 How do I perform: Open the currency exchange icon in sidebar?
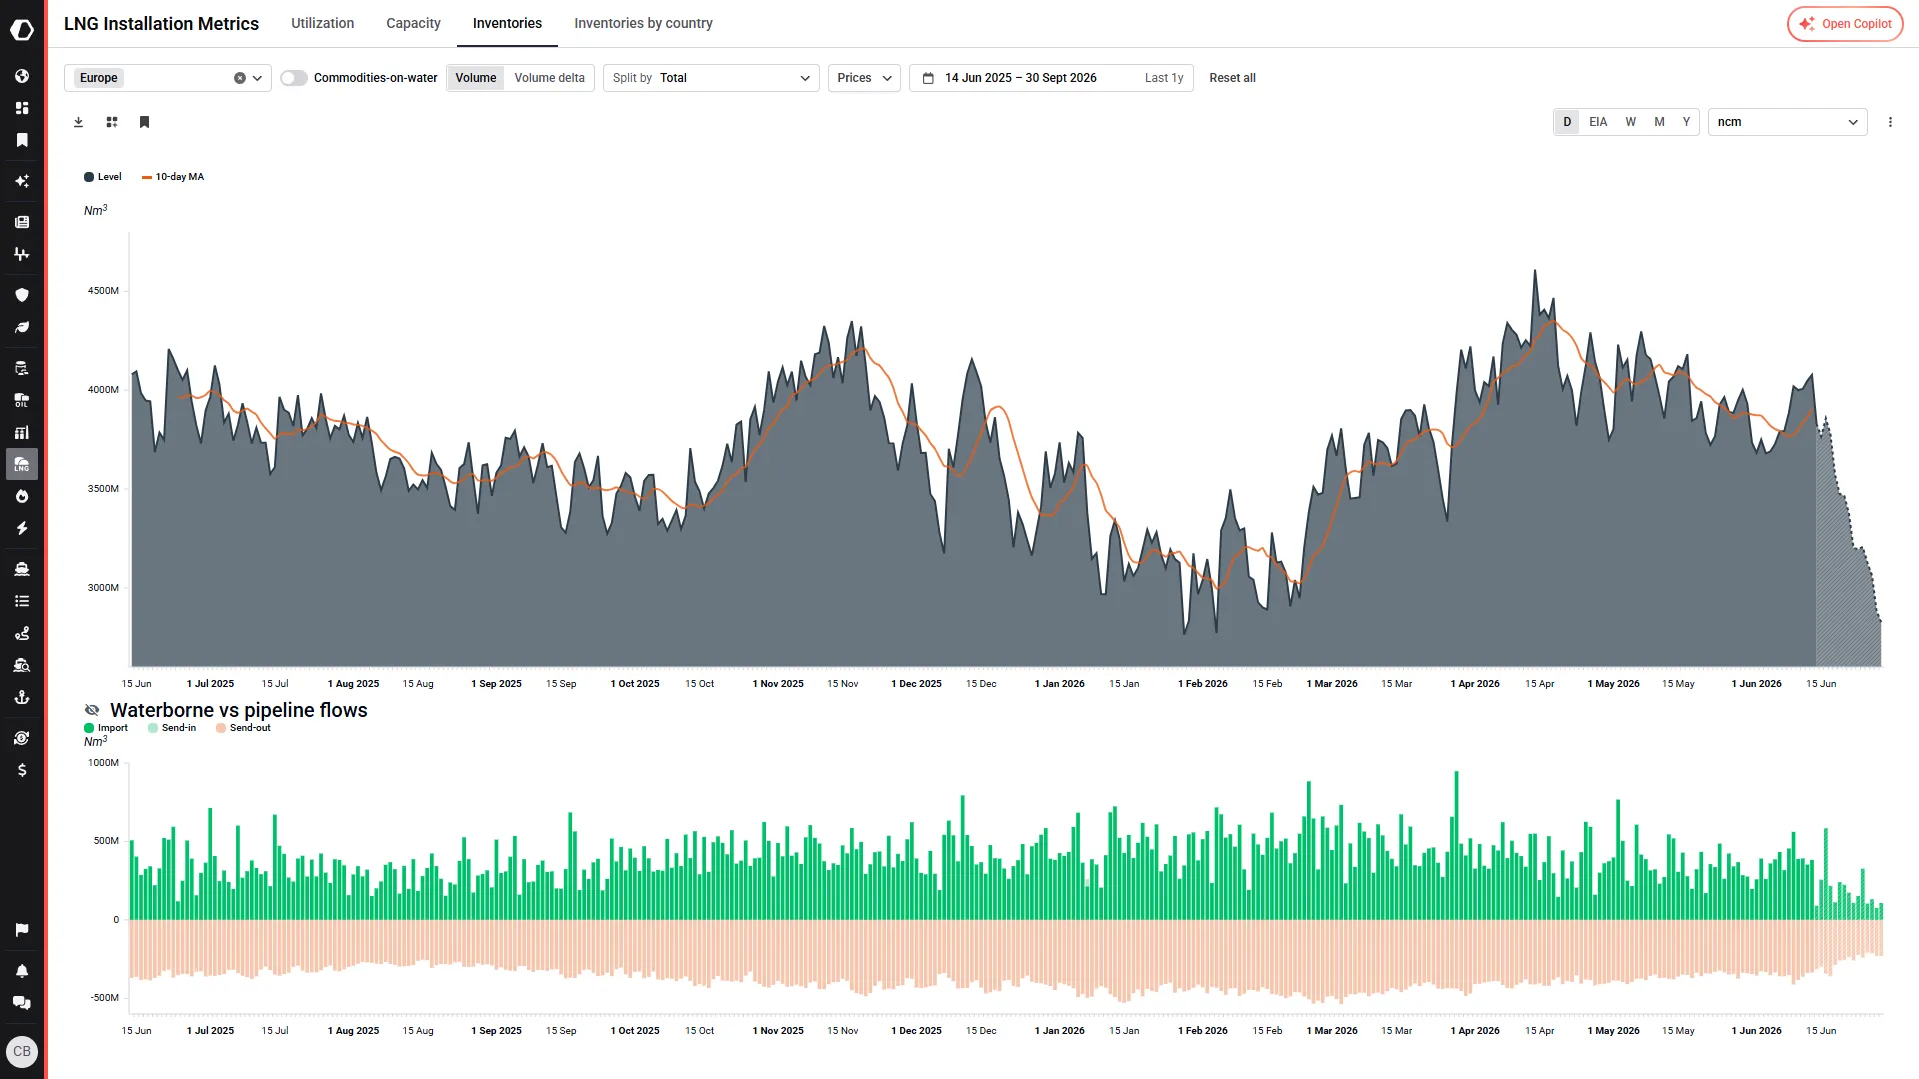(22, 738)
